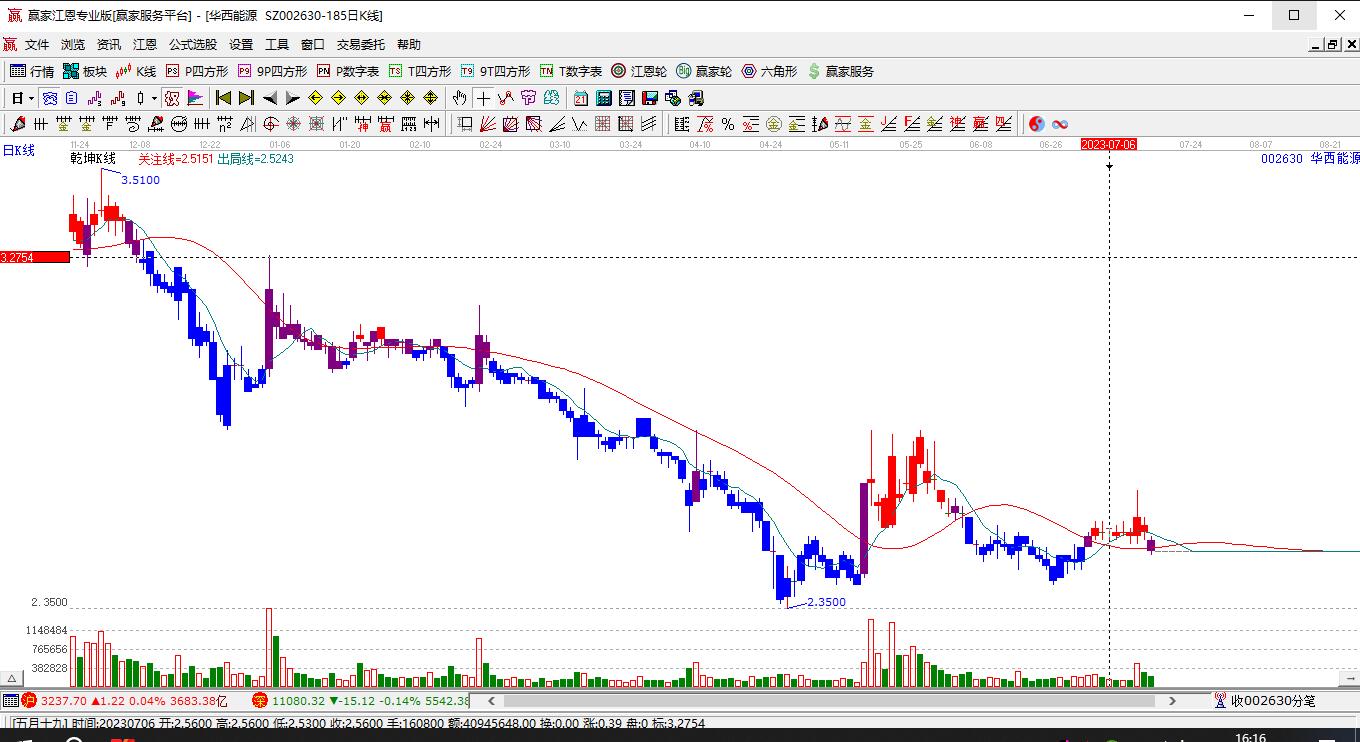This screenshot has width=1360, height=742.
Task: Open the 9P四方形 tool
Action: pos(272,71)
